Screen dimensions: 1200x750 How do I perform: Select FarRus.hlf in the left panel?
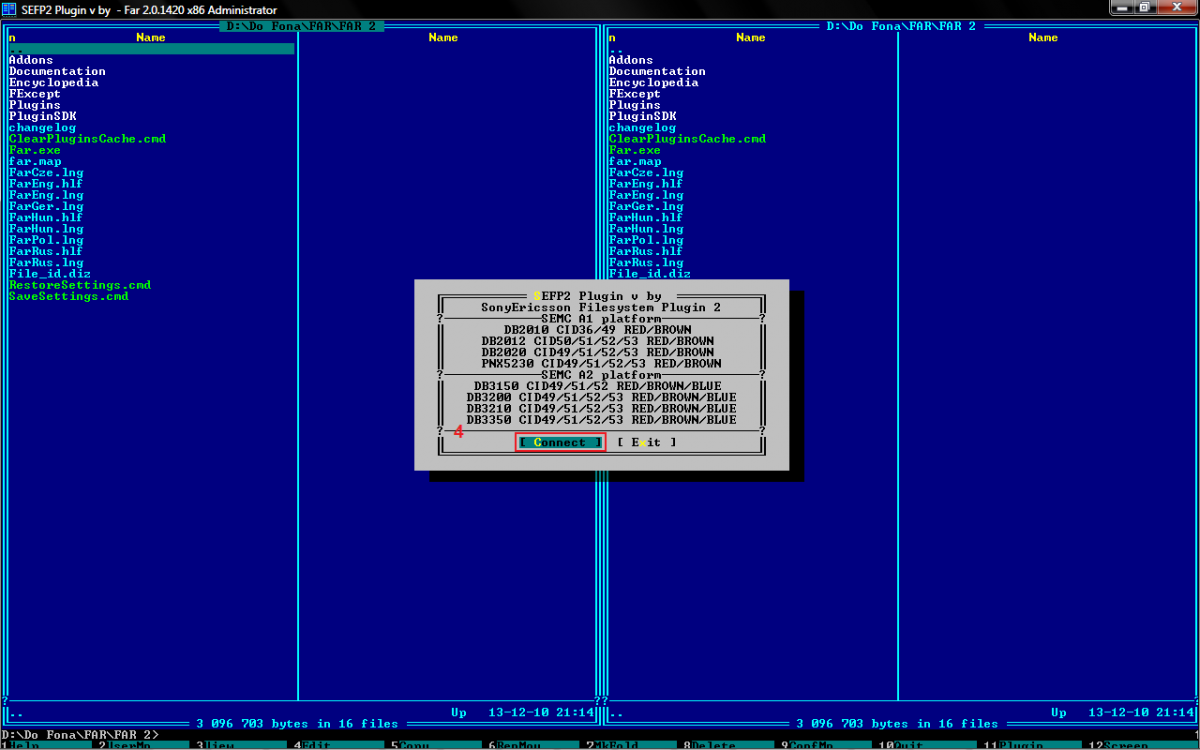pos(46,251)
